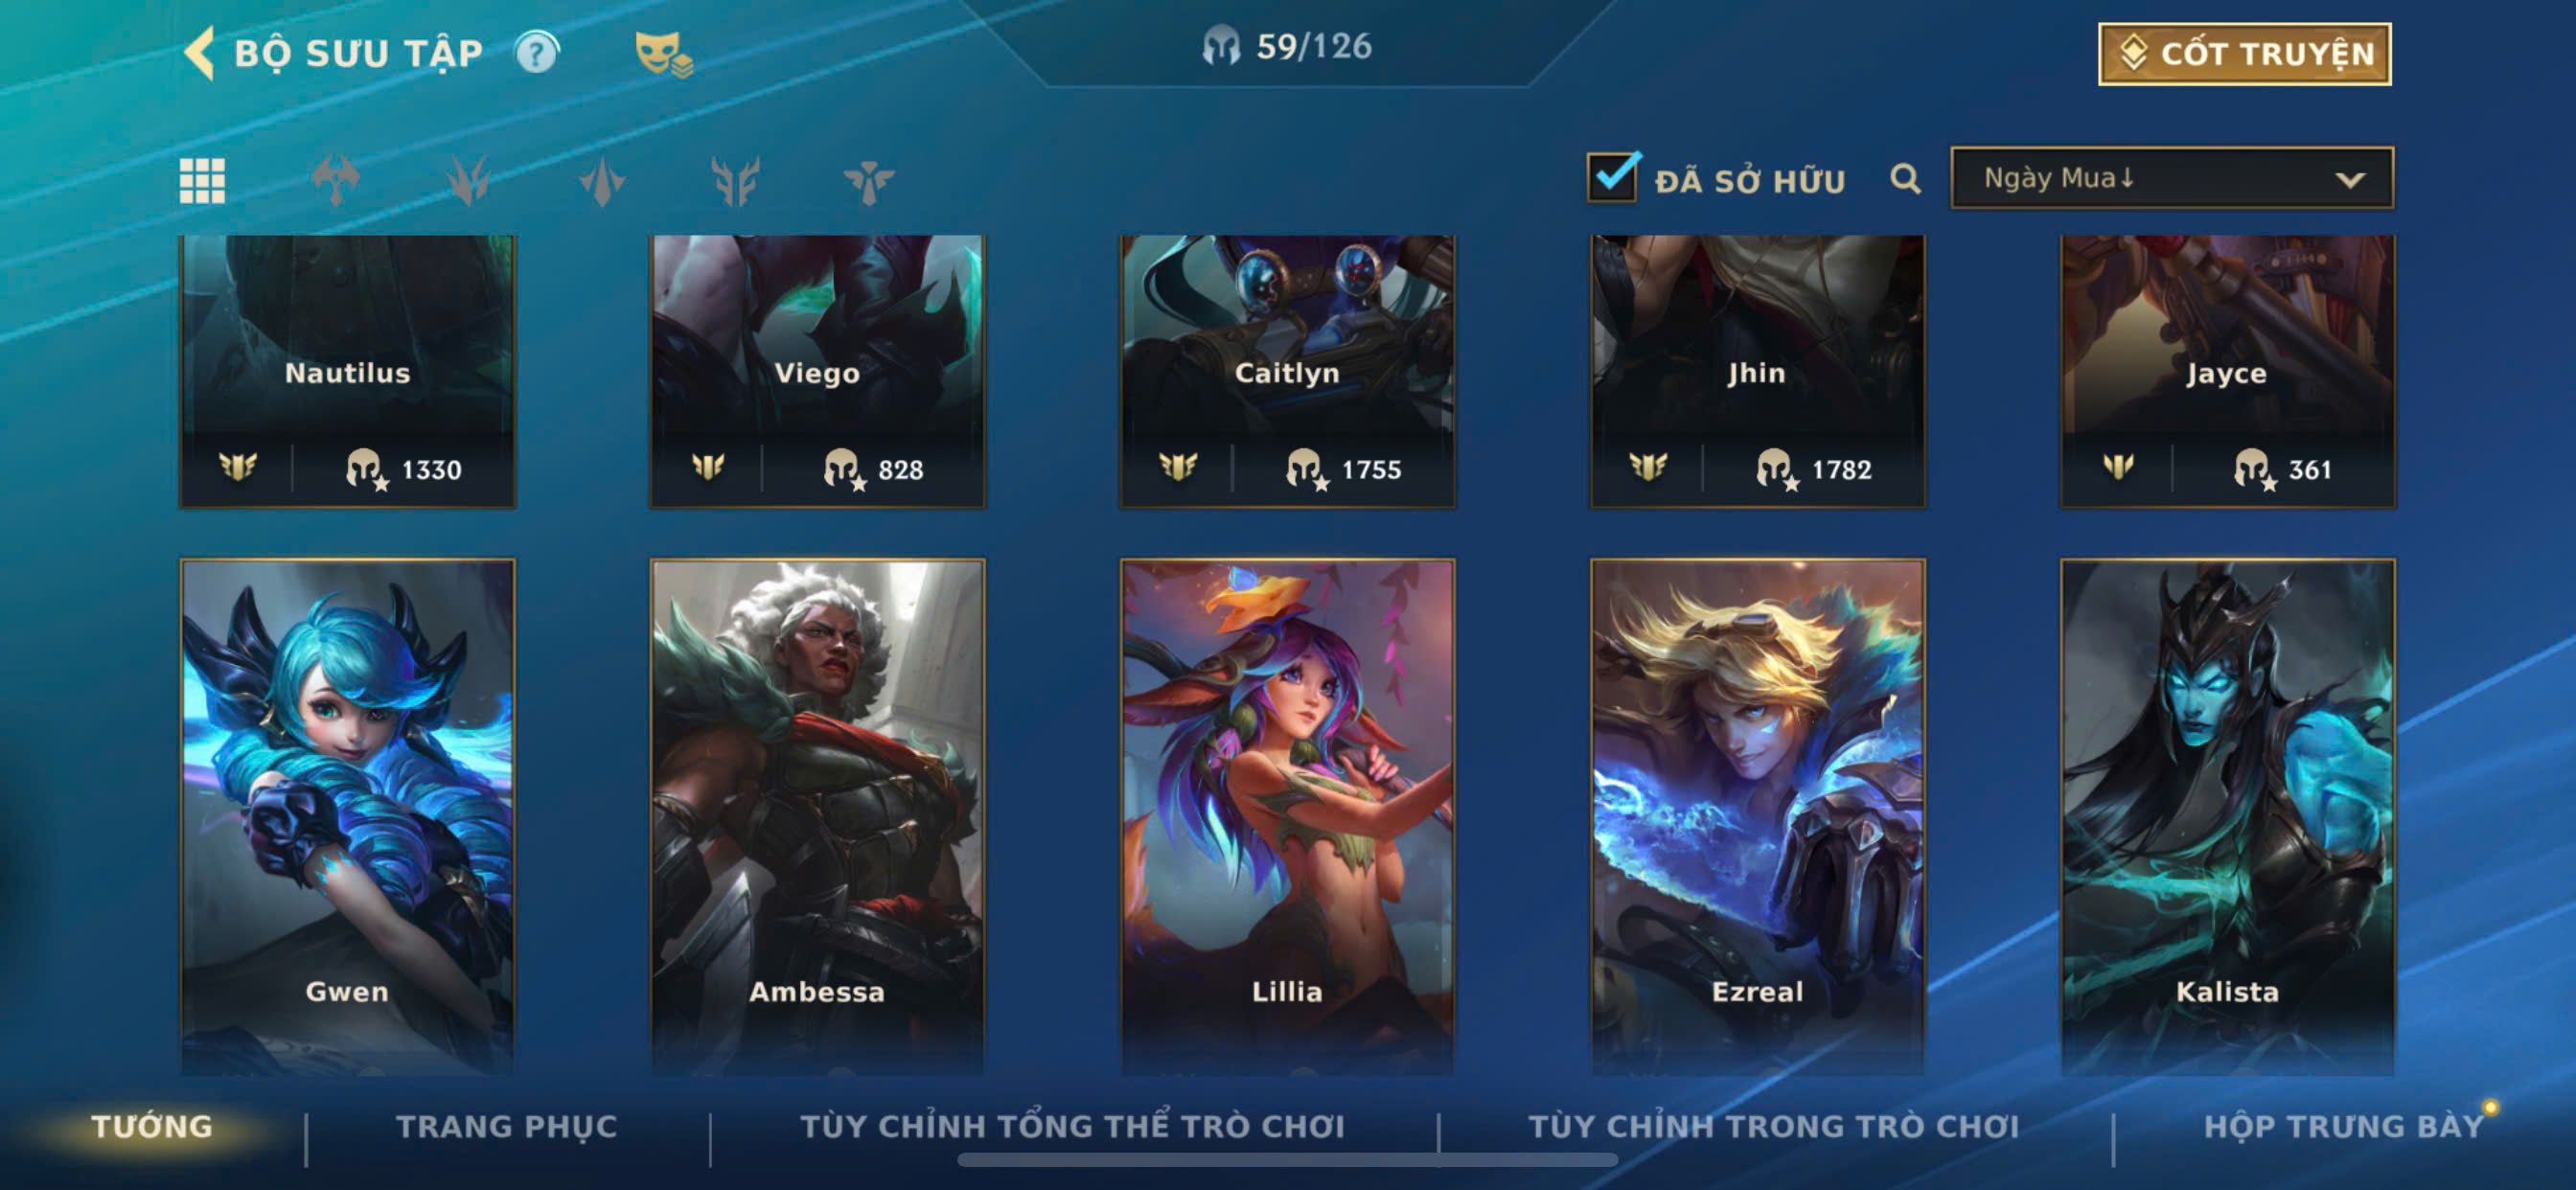This screenshot has height=1190, width=2576.
Task: Filter by the third role emblem icon
Action: click(x=602, y=181)
